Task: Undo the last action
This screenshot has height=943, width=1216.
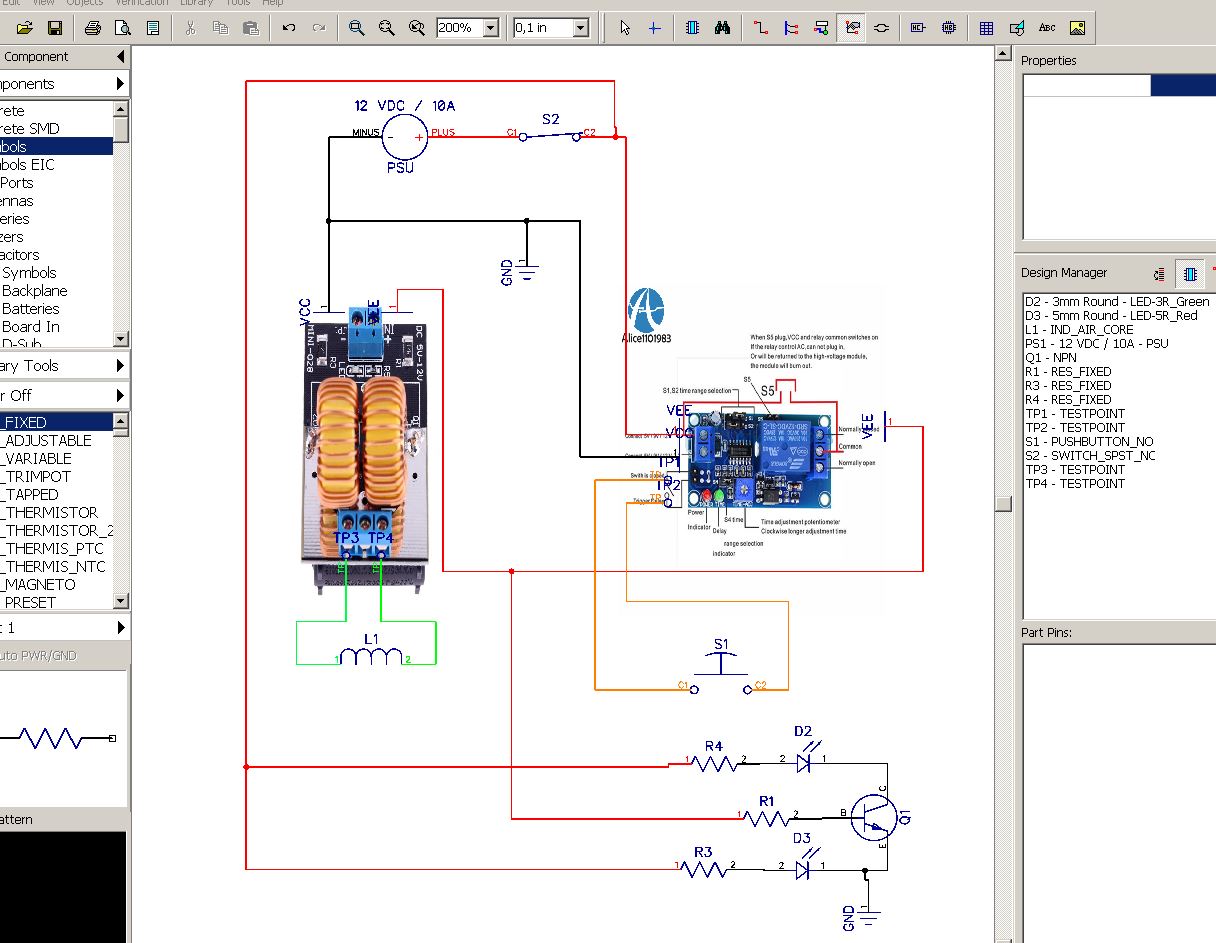Action: pos(289,28)
